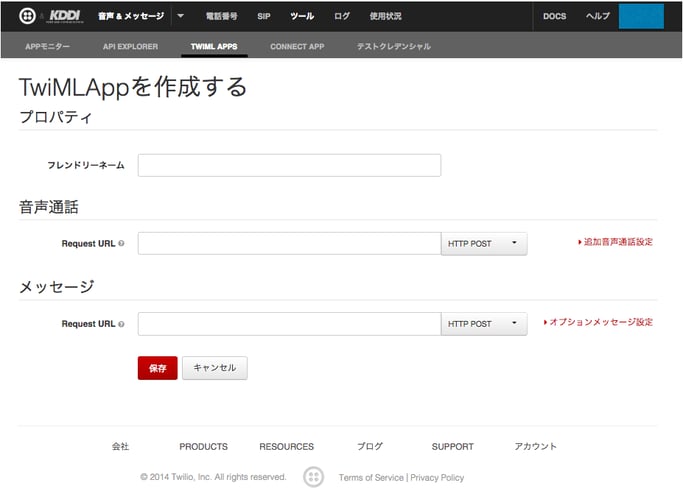Open the ブログ footer link
The height and width of the screenshot is (491, 683).
(370, 446)
